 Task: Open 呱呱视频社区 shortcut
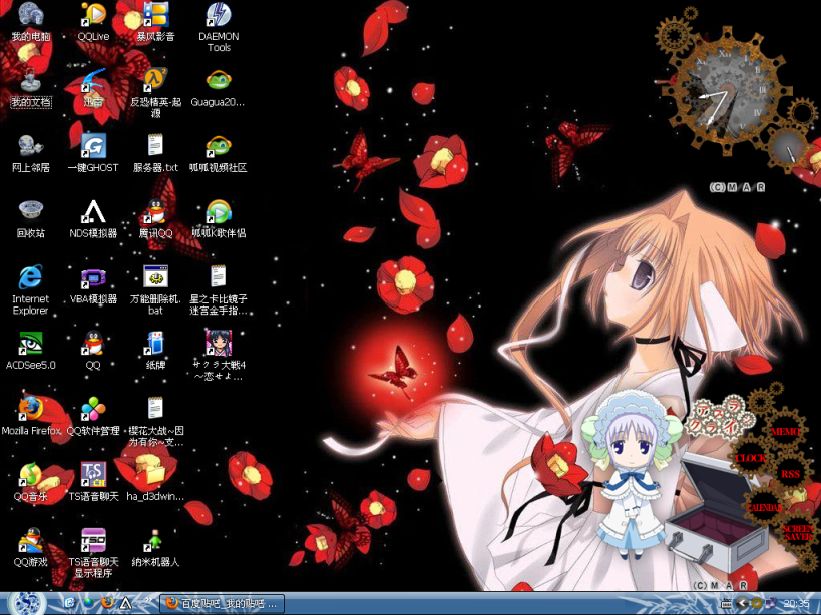(218, 153)
